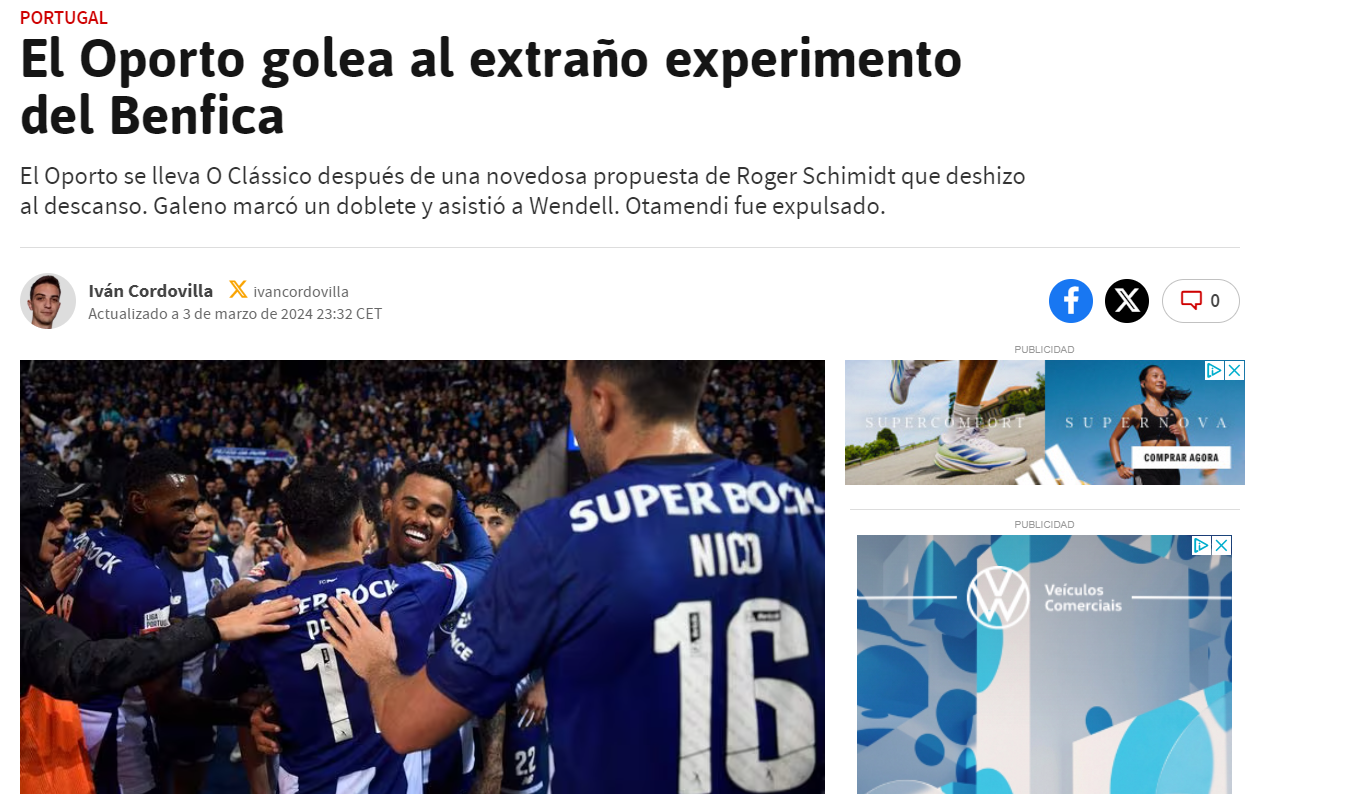Screen dimensions: 1347x794
Task: Open AdChoices info on the Supernova ad
Action: tap(1214, 370)
